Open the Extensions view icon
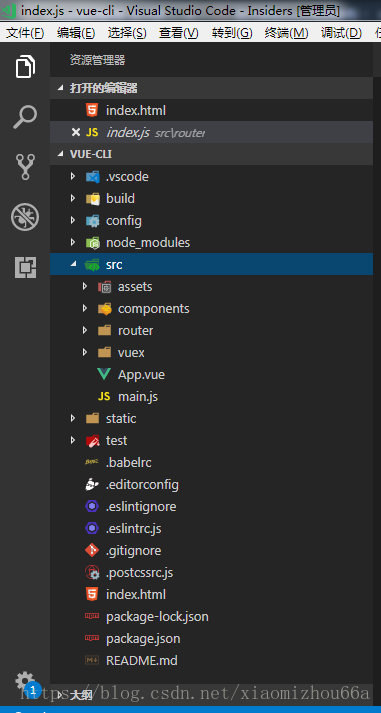The width and height of the screenshot is (381, 713). tap(25, 266)
